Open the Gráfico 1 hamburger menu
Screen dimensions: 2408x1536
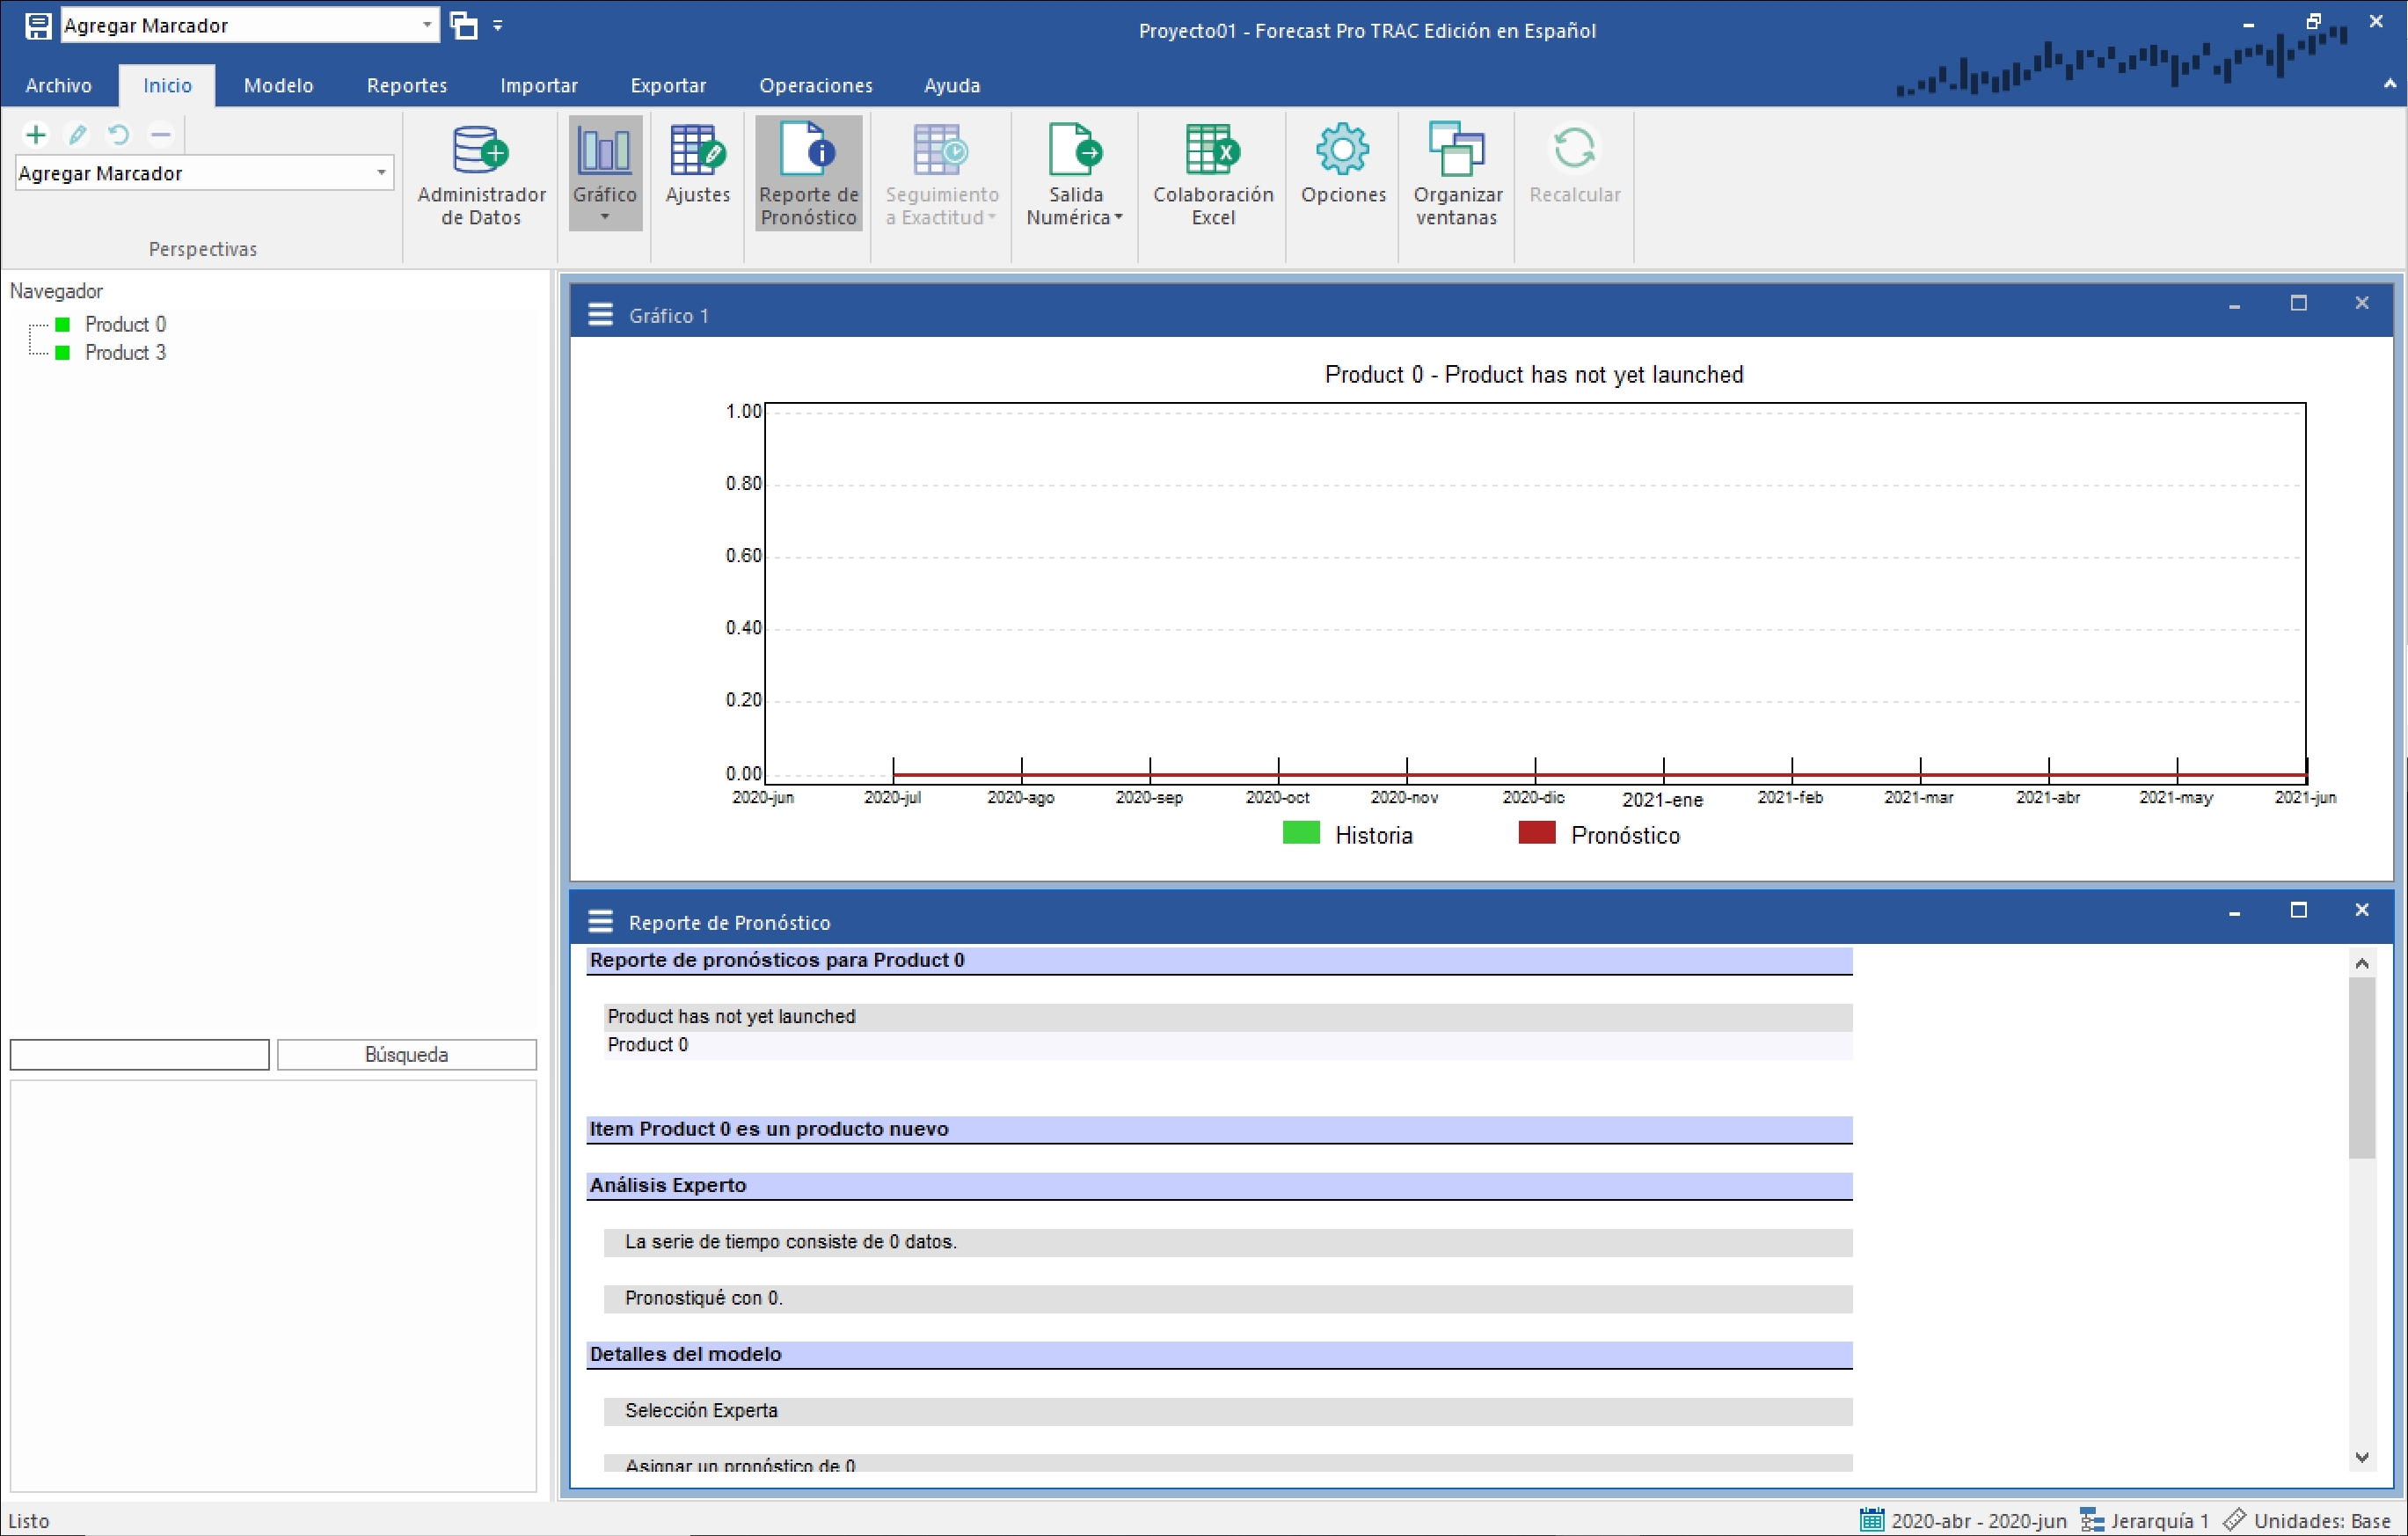tap(600, 315)
